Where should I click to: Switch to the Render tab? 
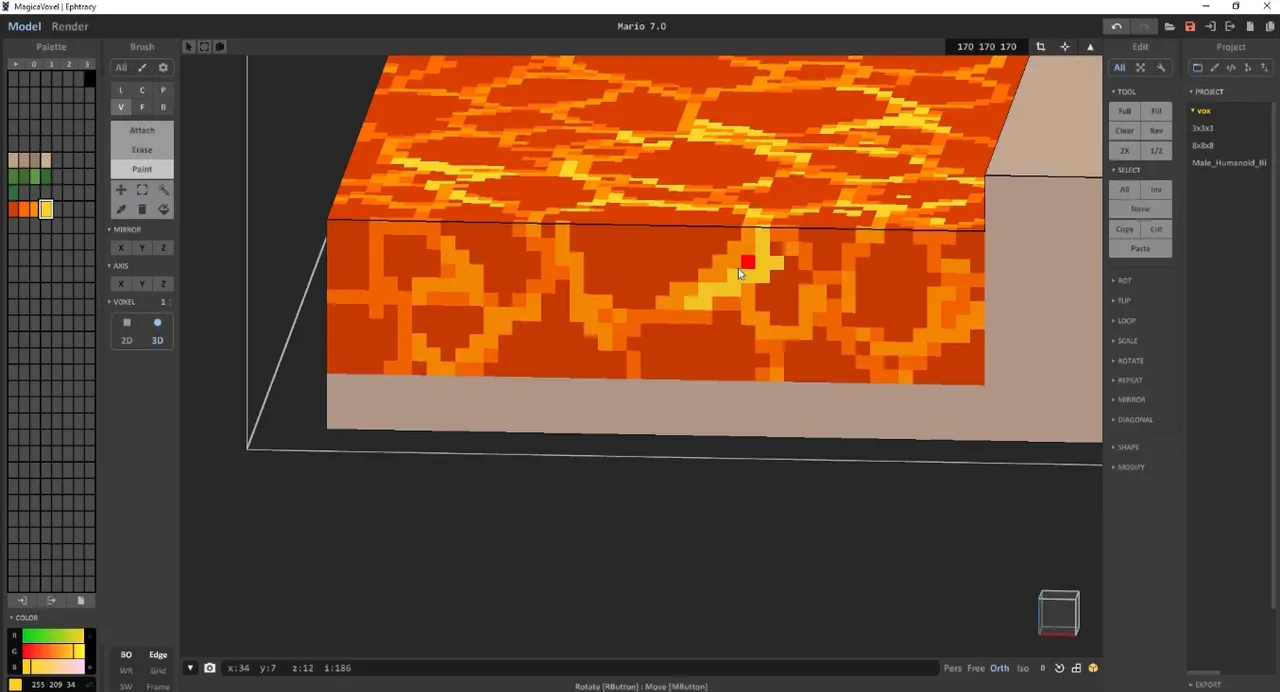coord(70,26)
